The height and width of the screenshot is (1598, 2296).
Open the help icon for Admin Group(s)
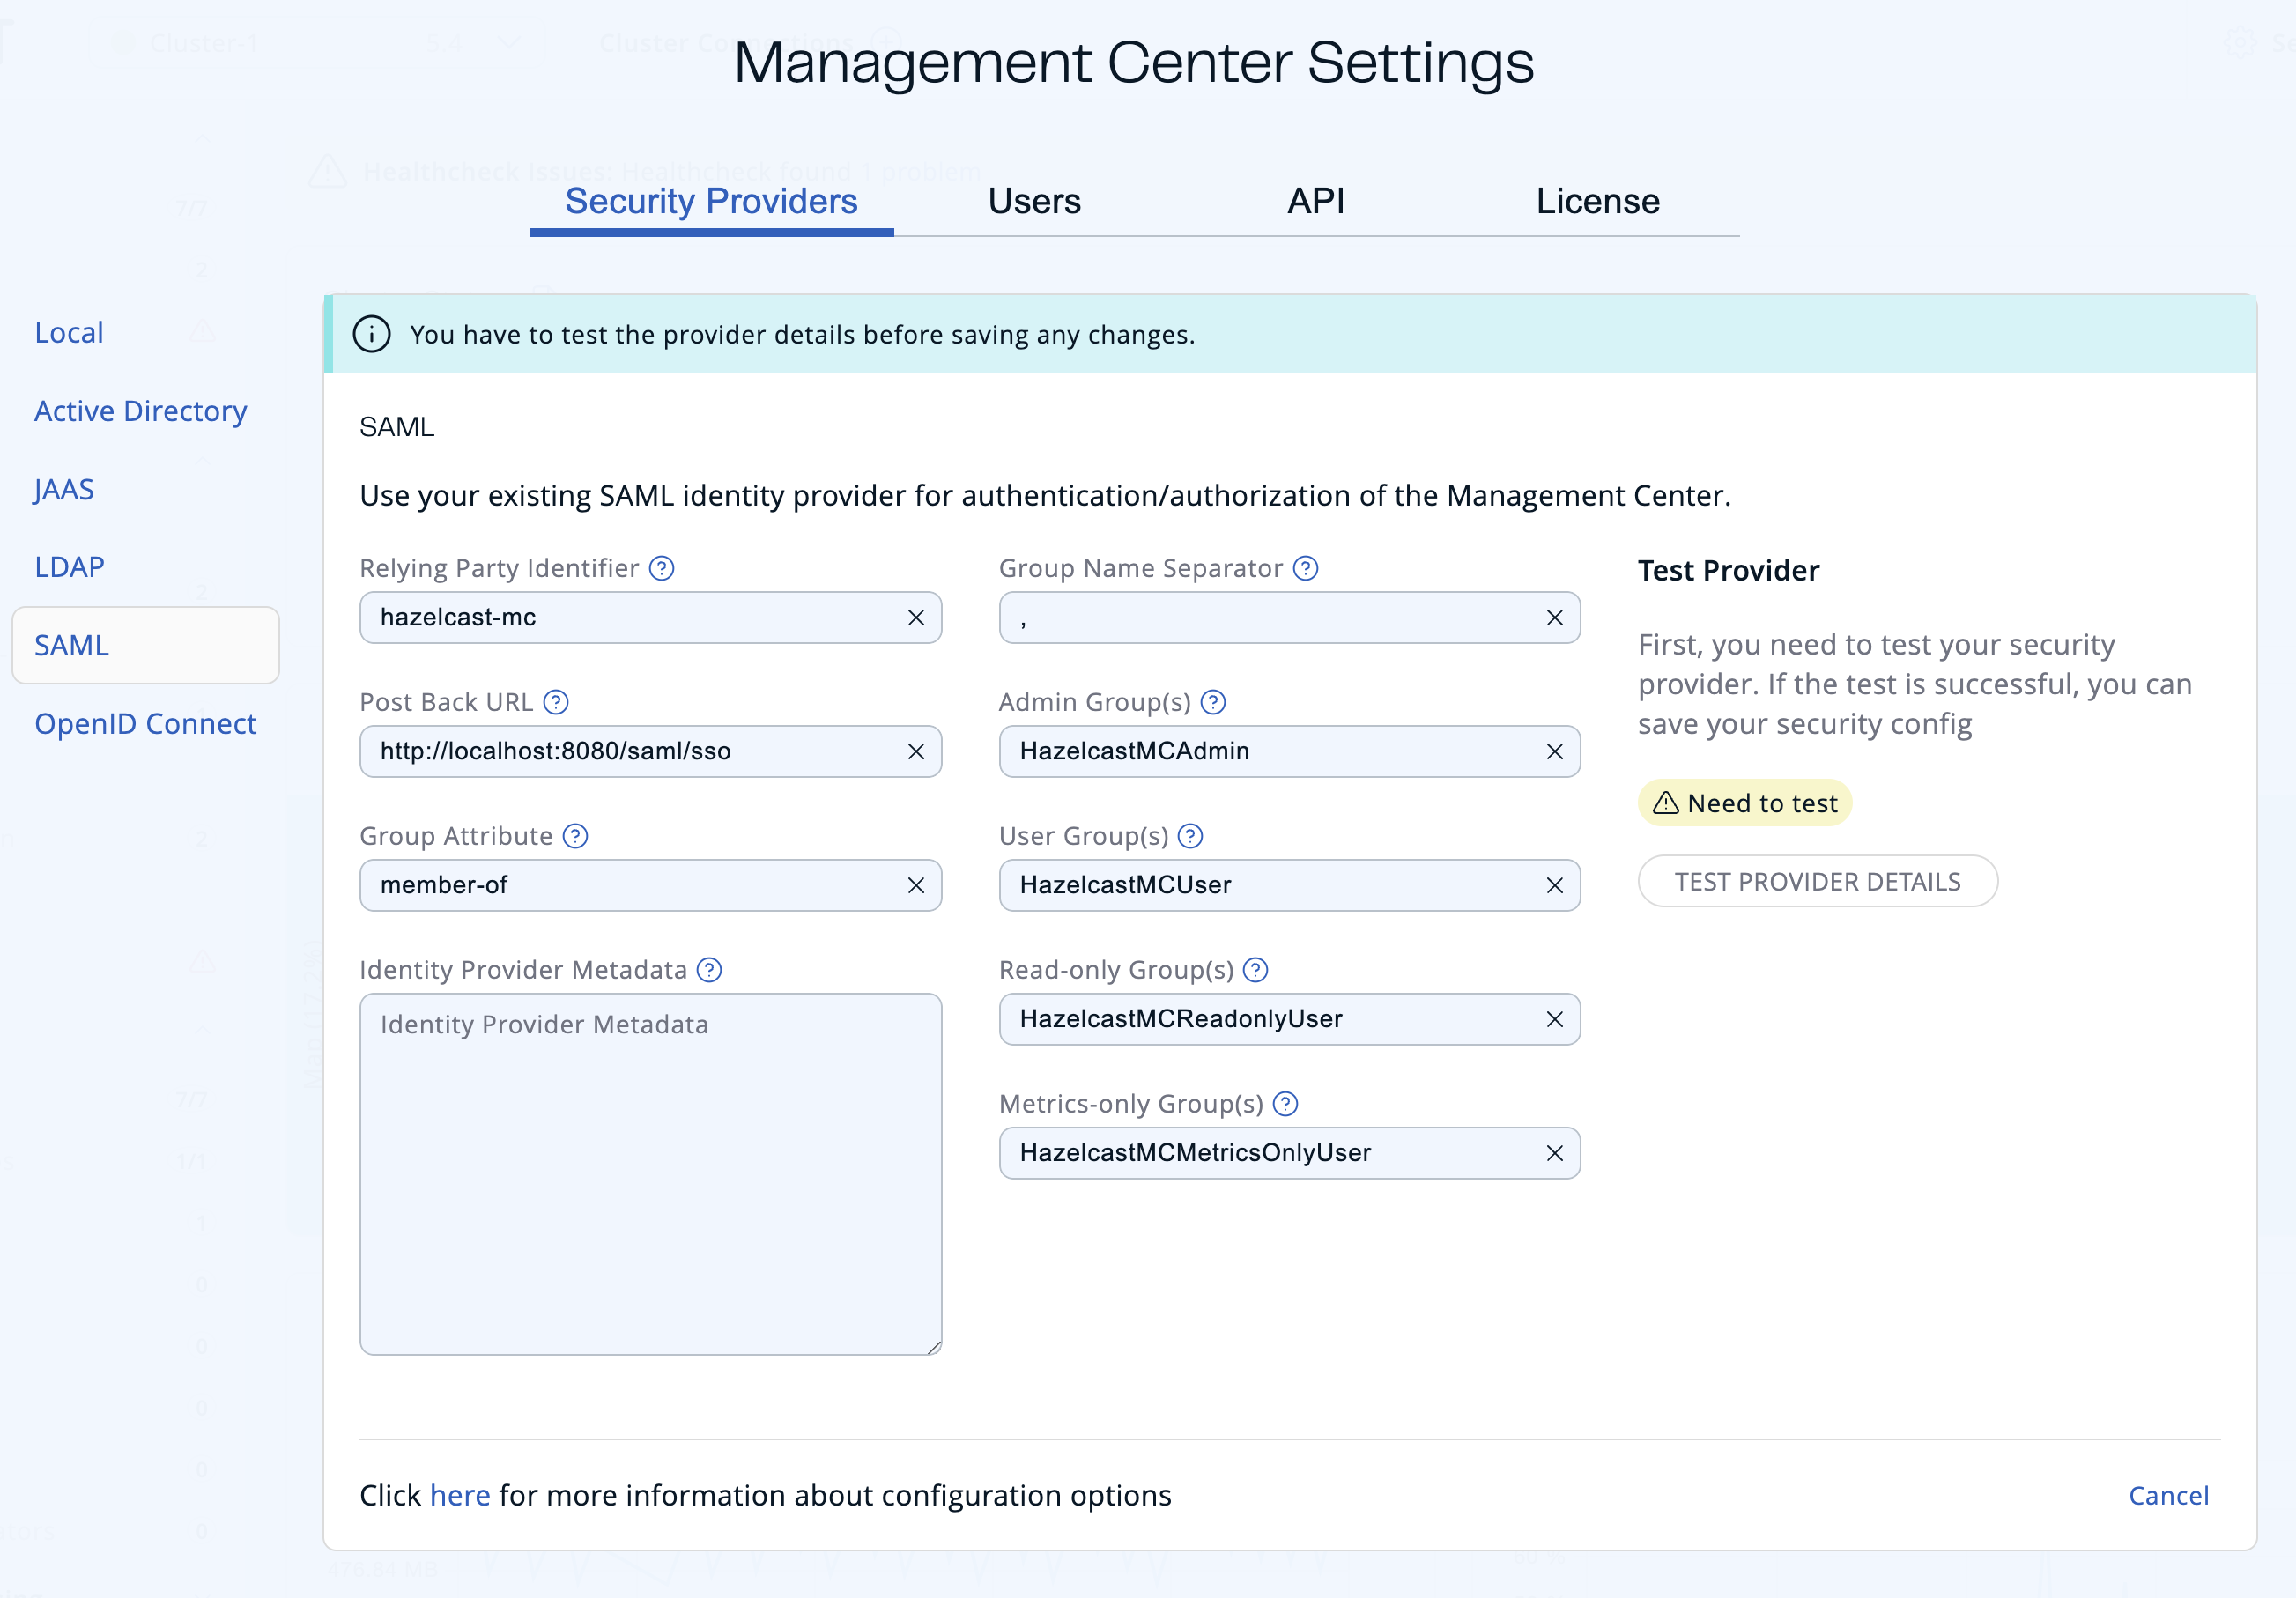[x=1213, y=702]
